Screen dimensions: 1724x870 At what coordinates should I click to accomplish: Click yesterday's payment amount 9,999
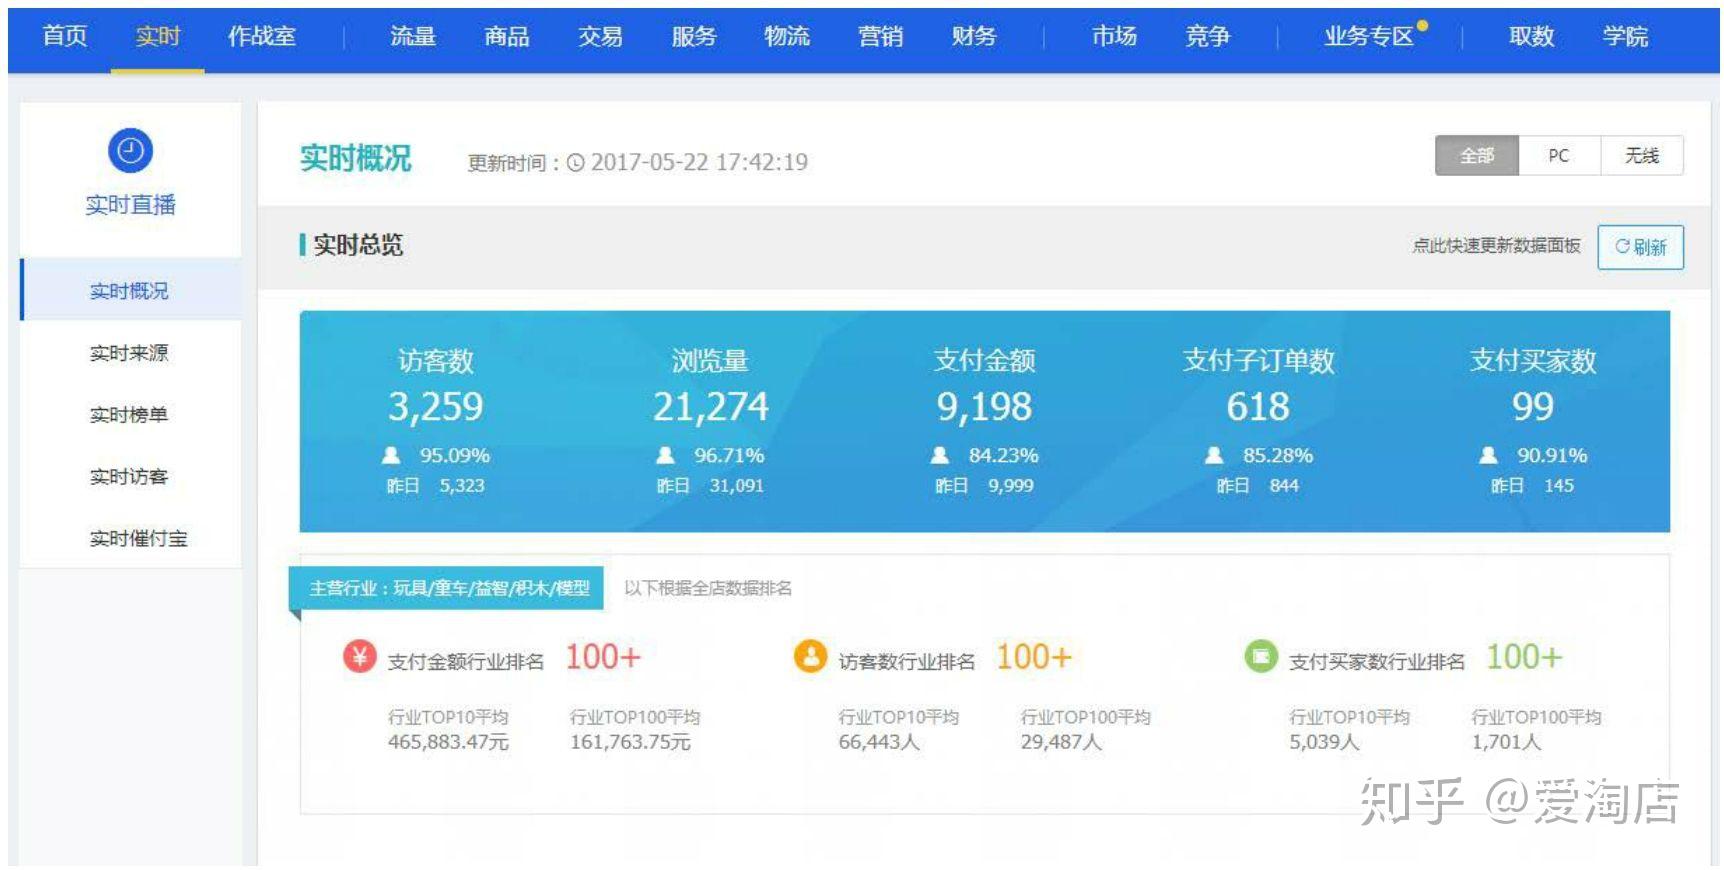pos(1011,486)
